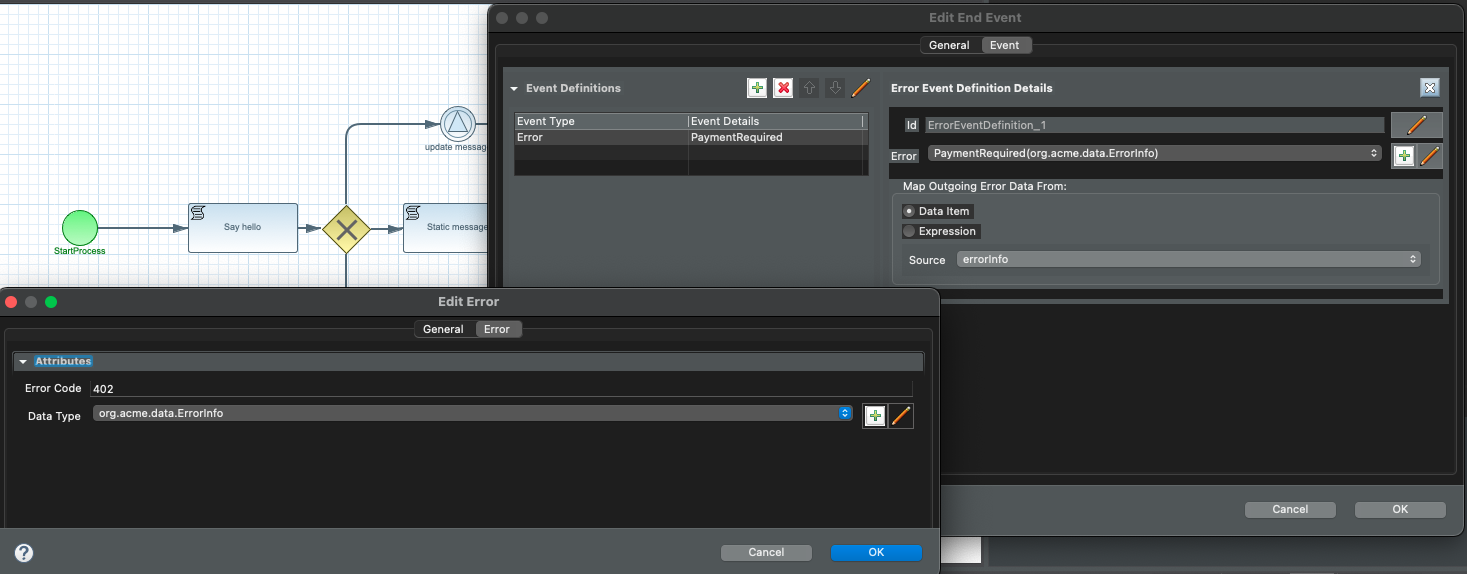The height and width of the screenshot is (574, 1467).
Task: Click Cancel in Edit Error dialog
Action: (x=766, y=552)
